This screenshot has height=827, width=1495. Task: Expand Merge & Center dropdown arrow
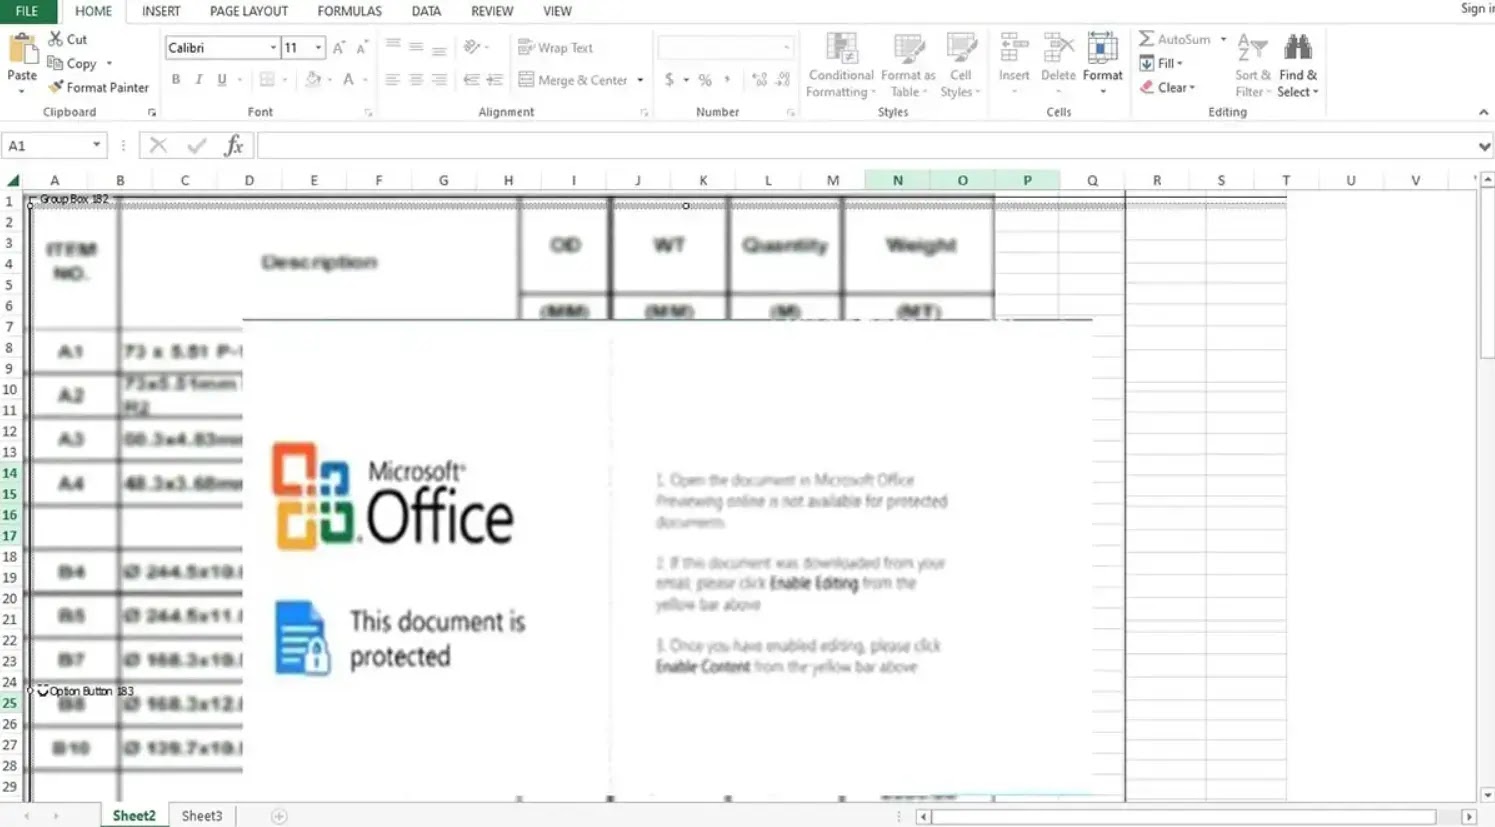(640, 80)
